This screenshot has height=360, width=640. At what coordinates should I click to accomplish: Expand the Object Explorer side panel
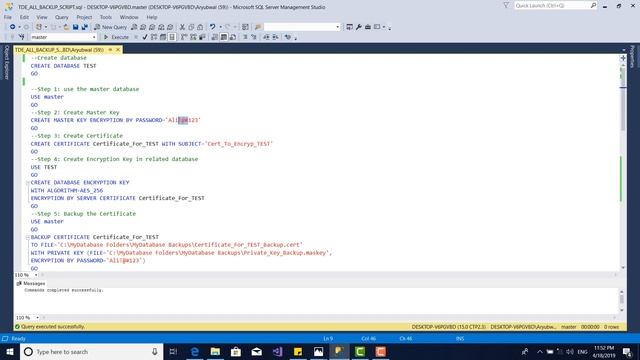(6, 62)
